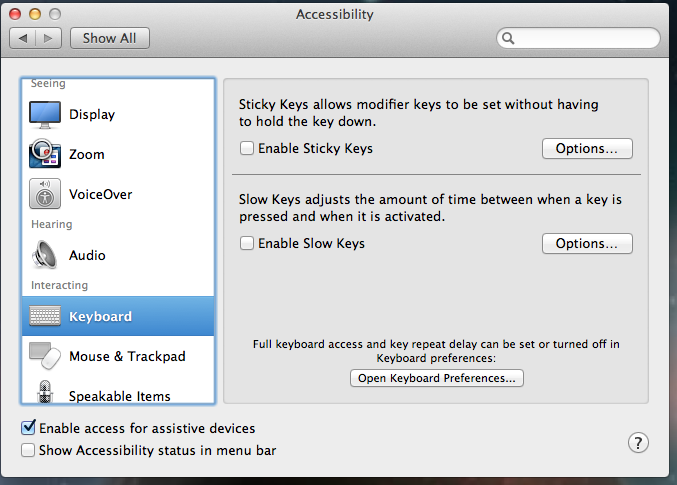Open Mouse & Trackpad icon
This screenshot has height=485, width=677.
[45, 356]
